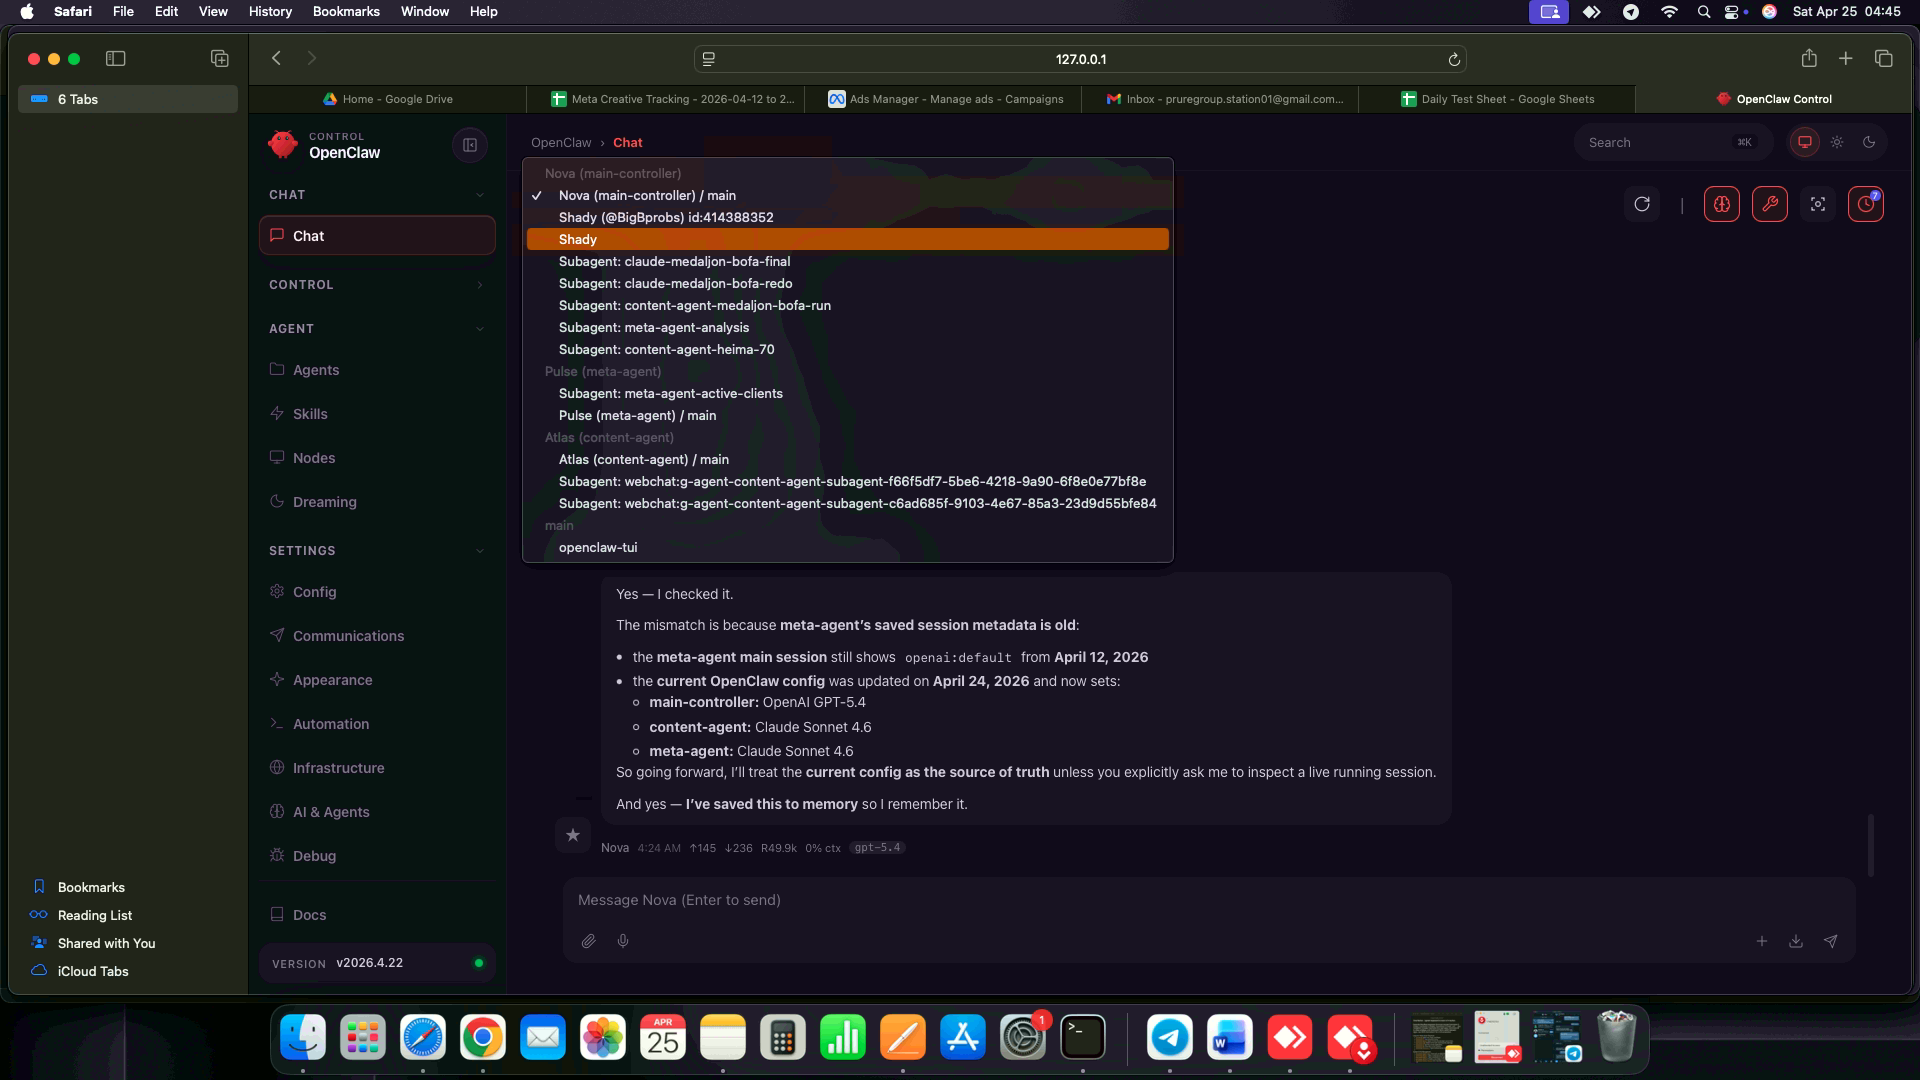The height and width of the screenshot is (1080, 1920).
Task: Switch to Daily Test Sheet tab
Action: (x=1497, y=99)
